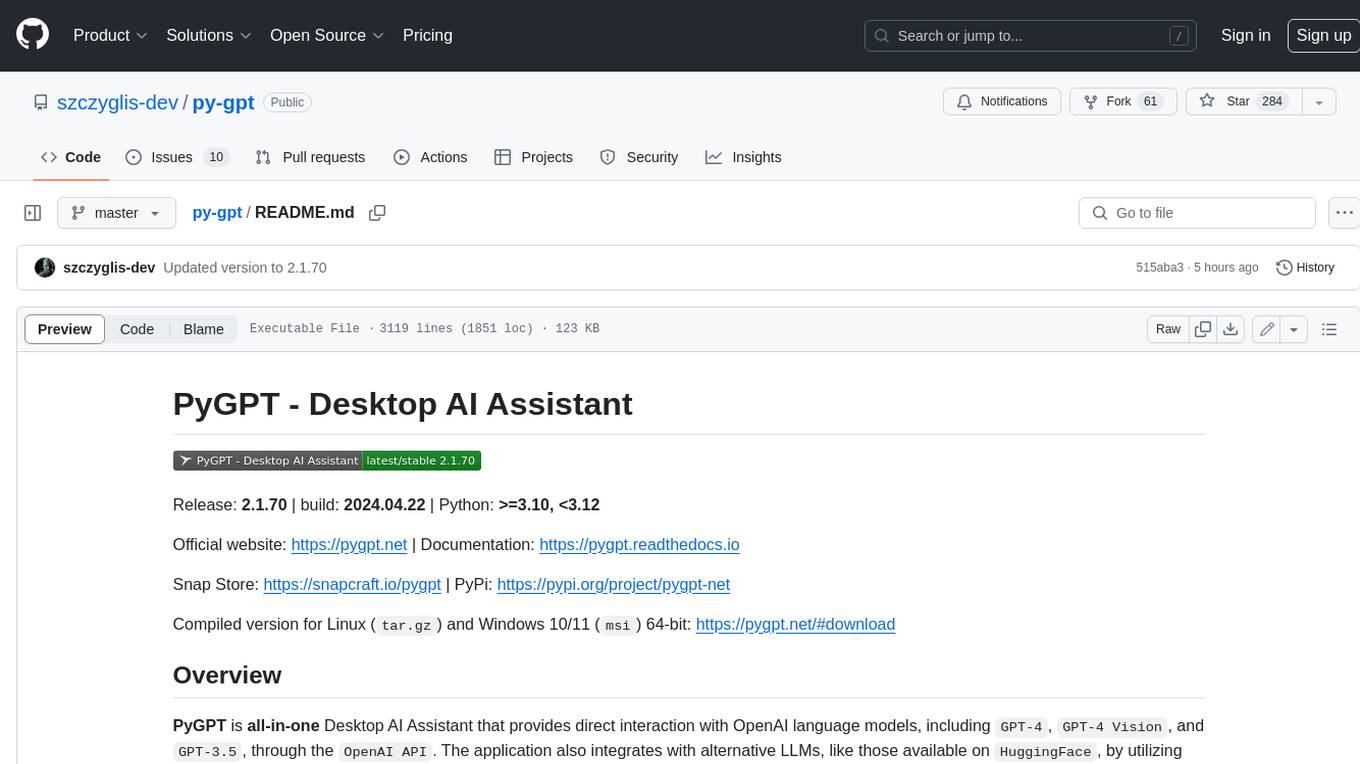
Task: Click the Sign in link
Action: pyautogui.click(x=1245, y=35)
